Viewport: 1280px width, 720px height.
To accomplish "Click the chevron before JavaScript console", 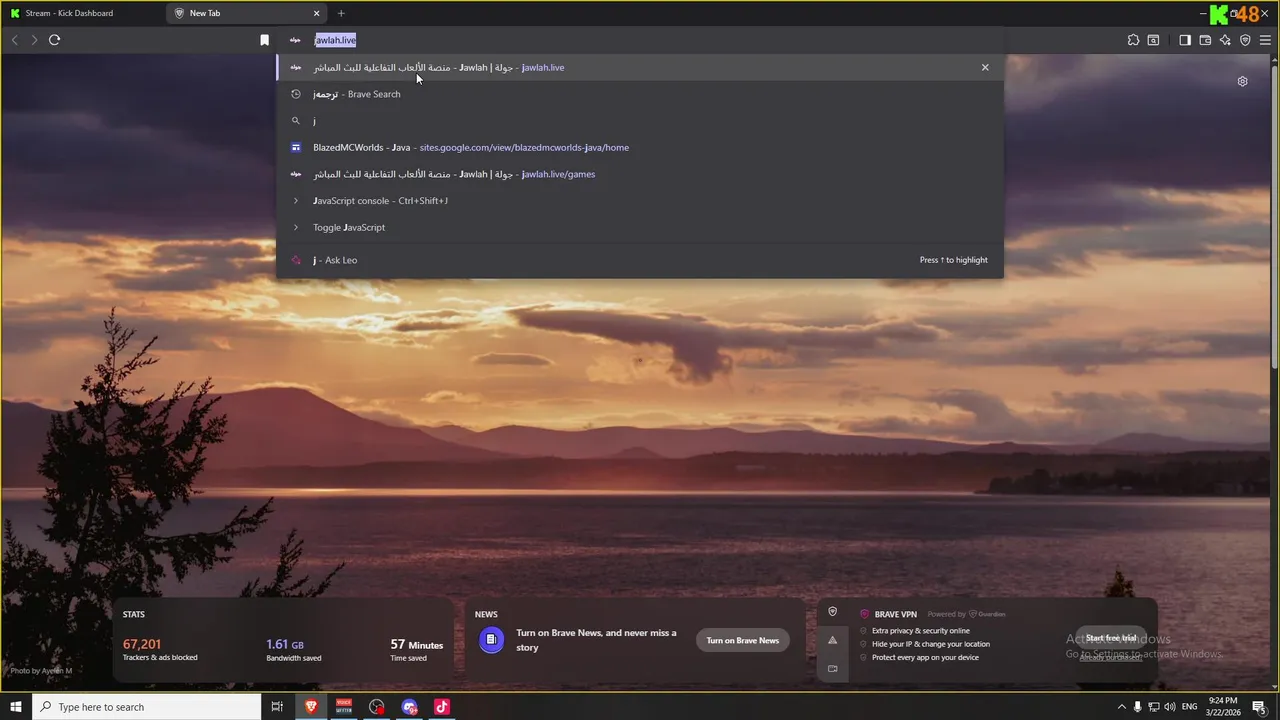I will 296,201.
